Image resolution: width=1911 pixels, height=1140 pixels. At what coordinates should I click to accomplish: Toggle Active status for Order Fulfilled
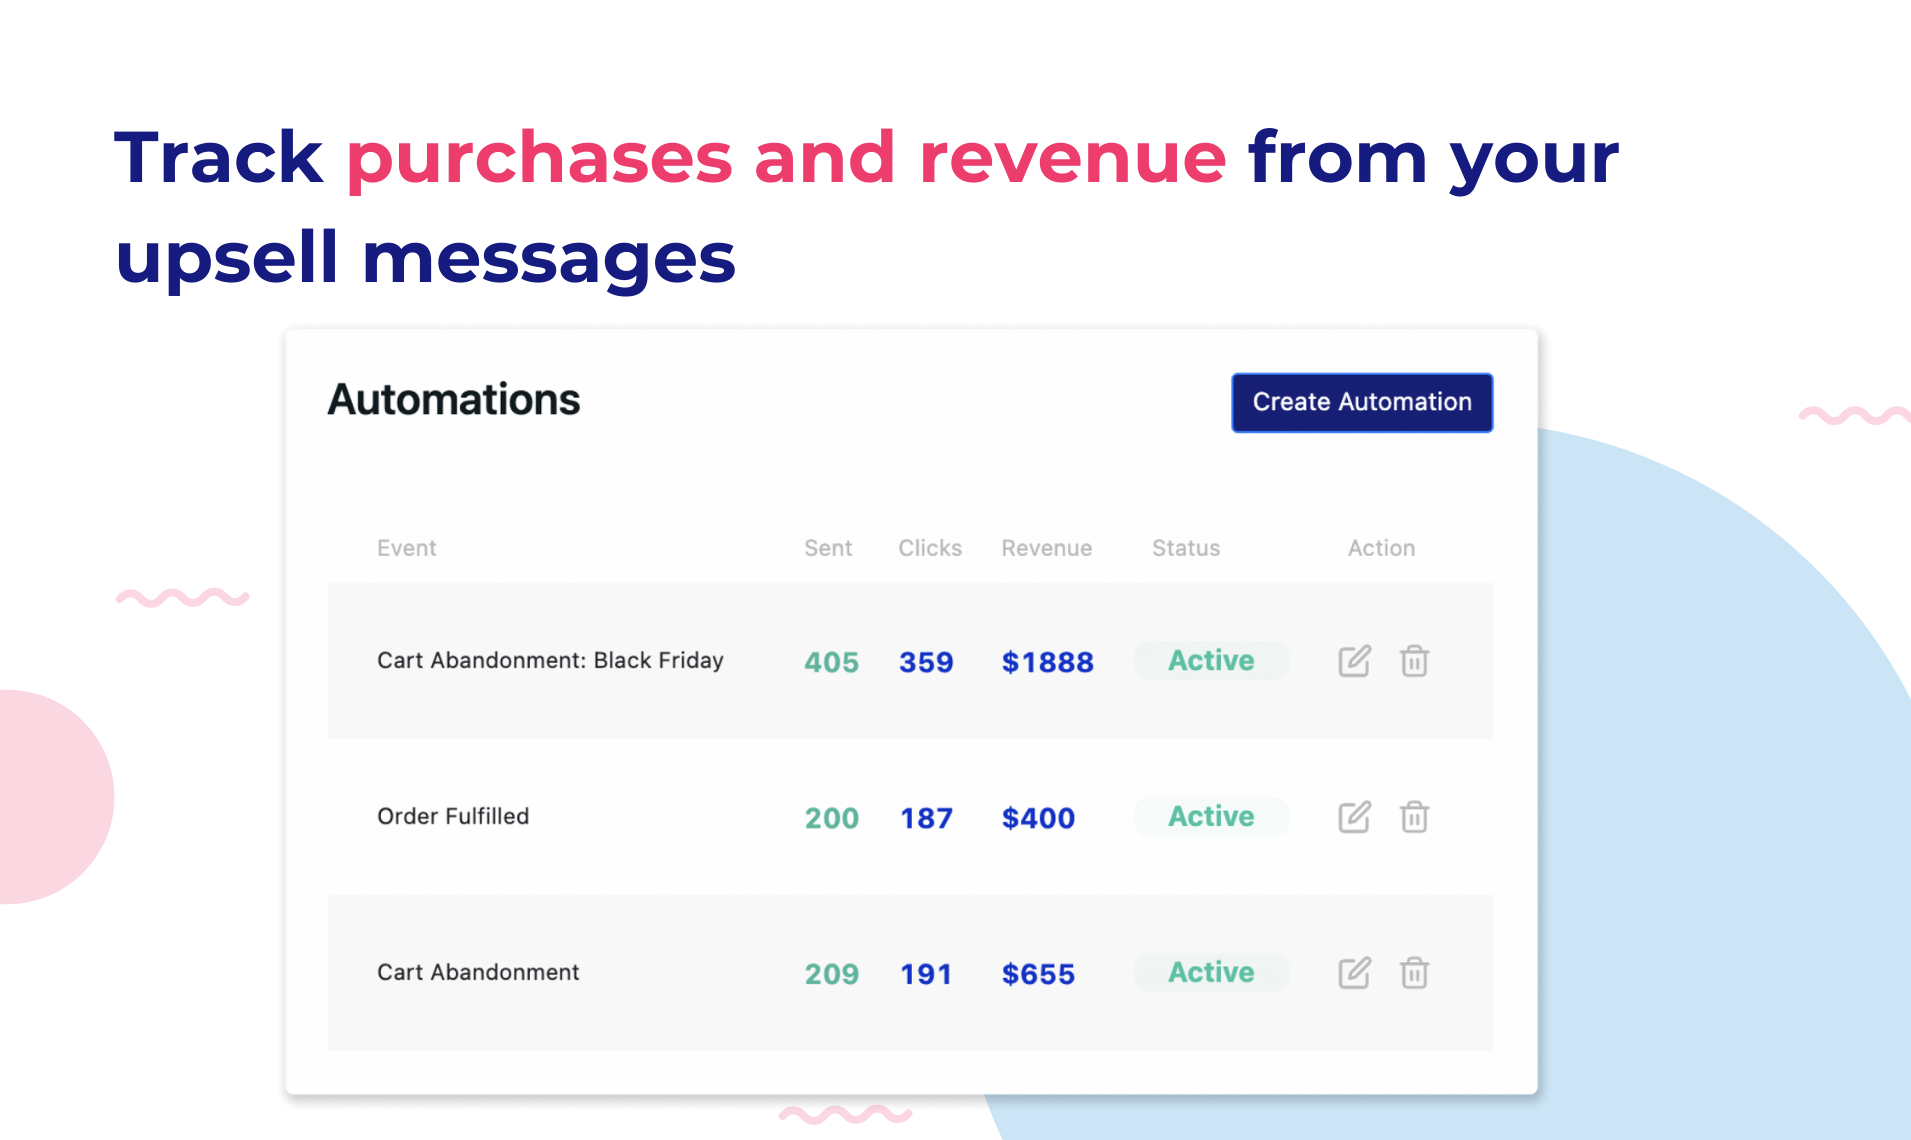(x=1210, y=817)
